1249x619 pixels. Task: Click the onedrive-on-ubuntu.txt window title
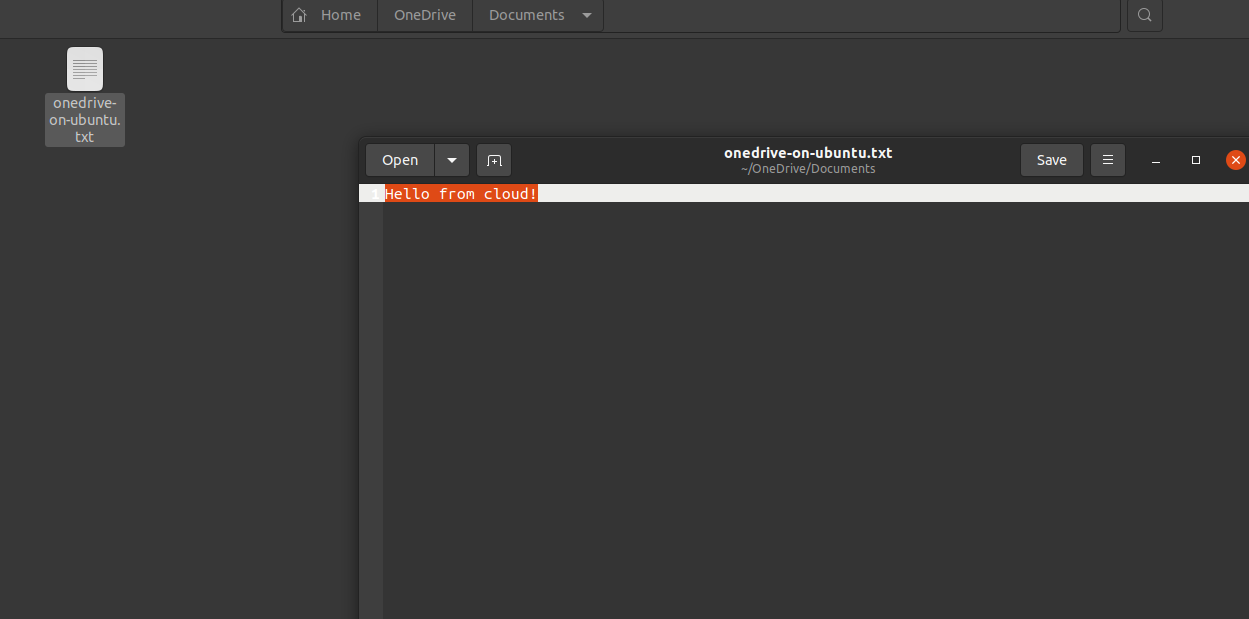click(808, 153)
